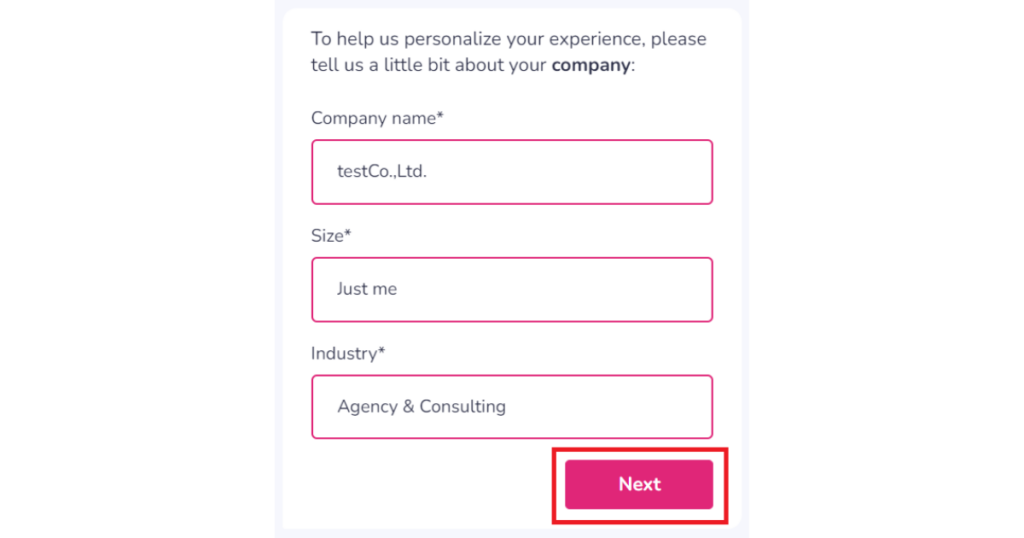Open the Size dropdown

(x=511, y=290)
